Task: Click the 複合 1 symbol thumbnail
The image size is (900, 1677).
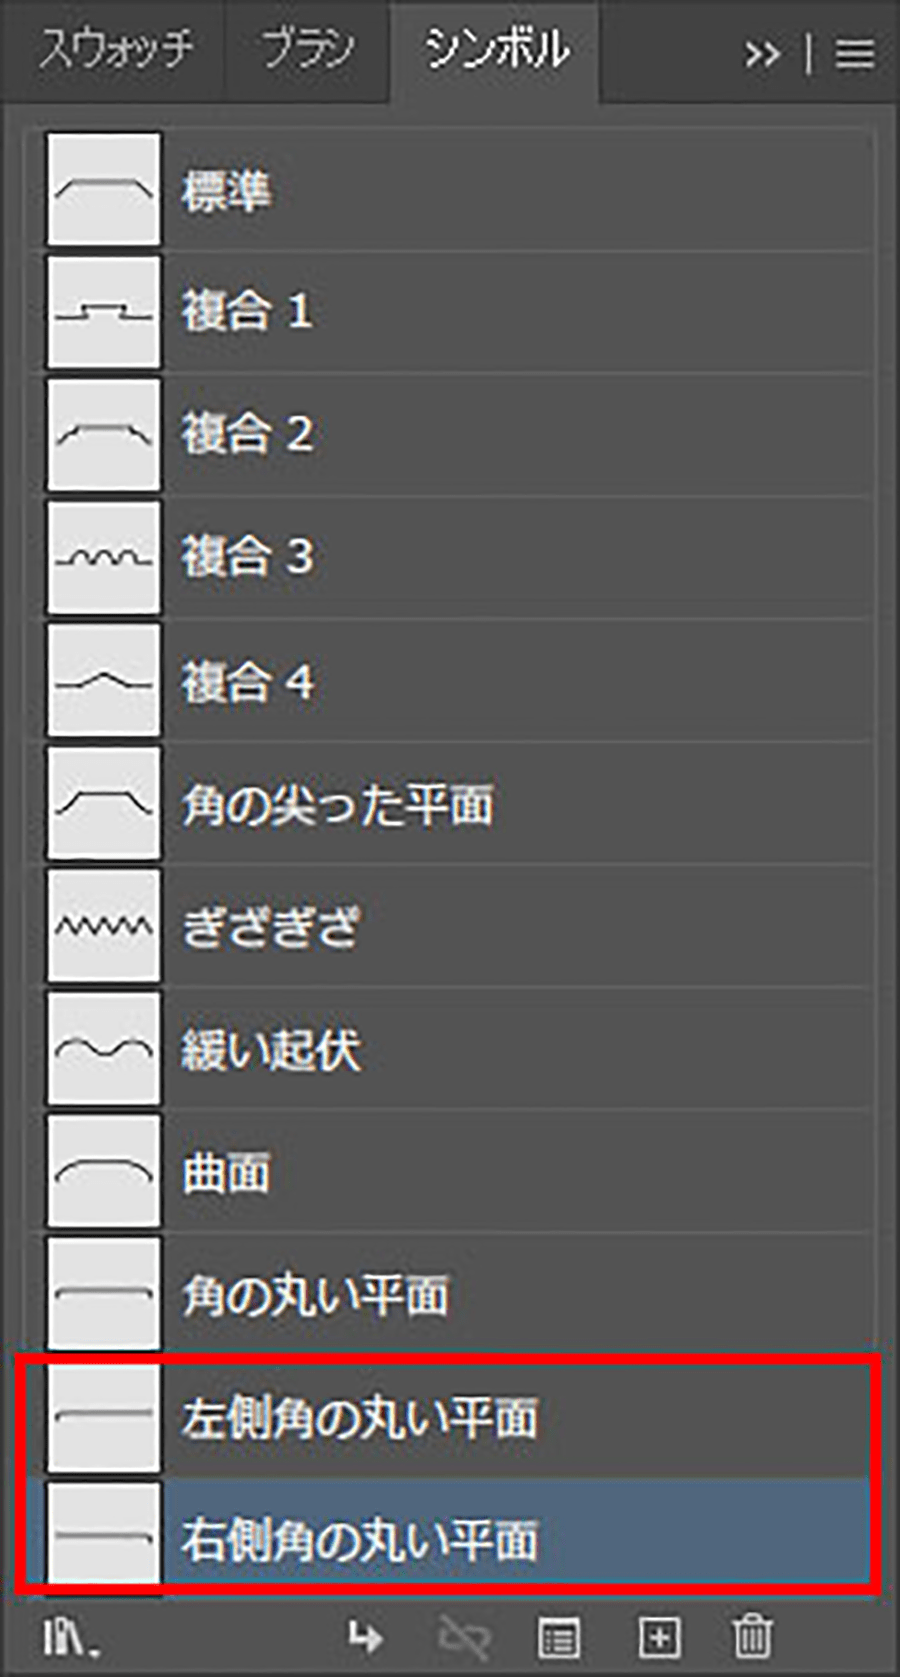Action: [x=104, y=312]
